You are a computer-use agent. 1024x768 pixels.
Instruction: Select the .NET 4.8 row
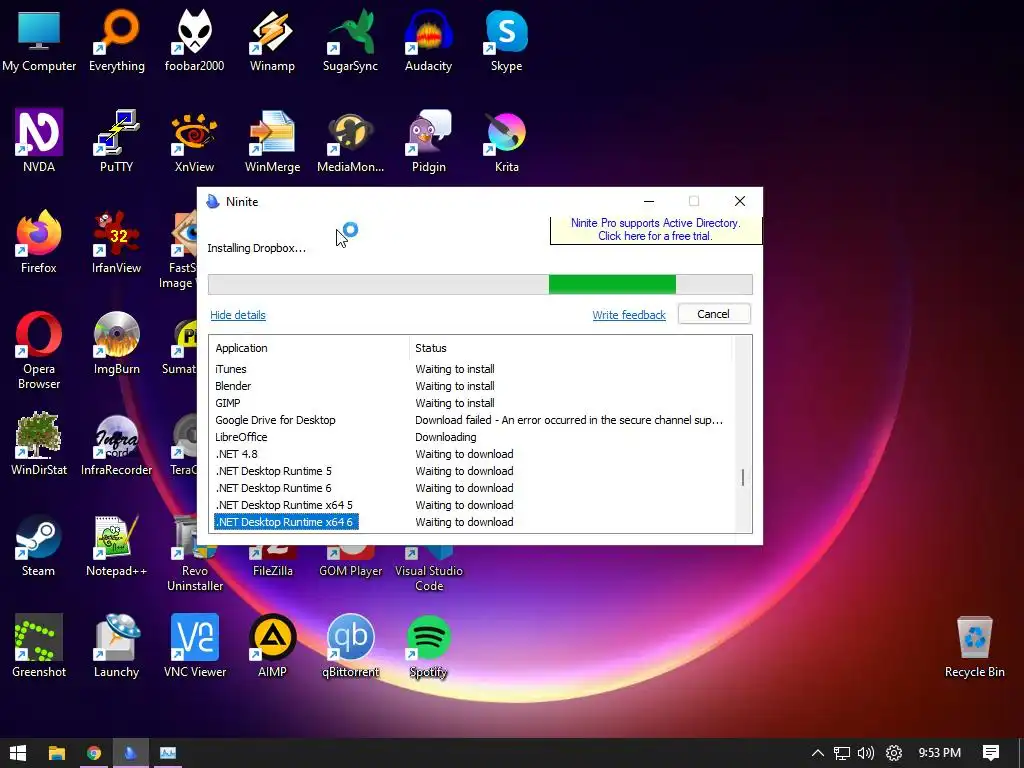470,454
